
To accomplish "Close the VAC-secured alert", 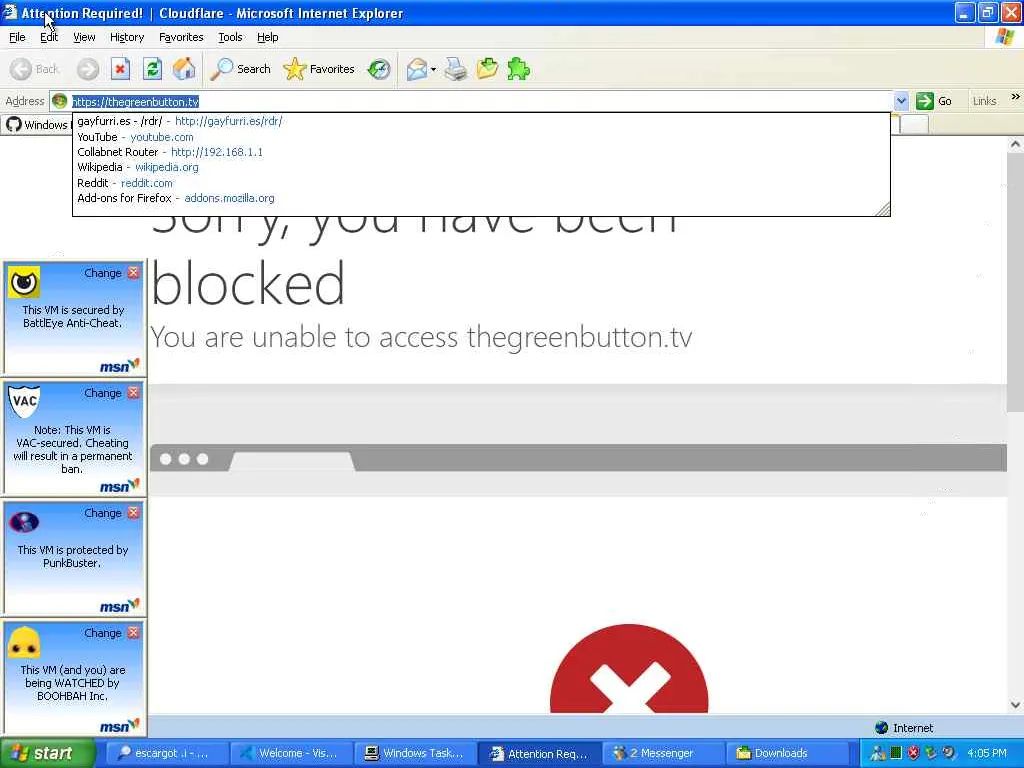I will [133, 392].
